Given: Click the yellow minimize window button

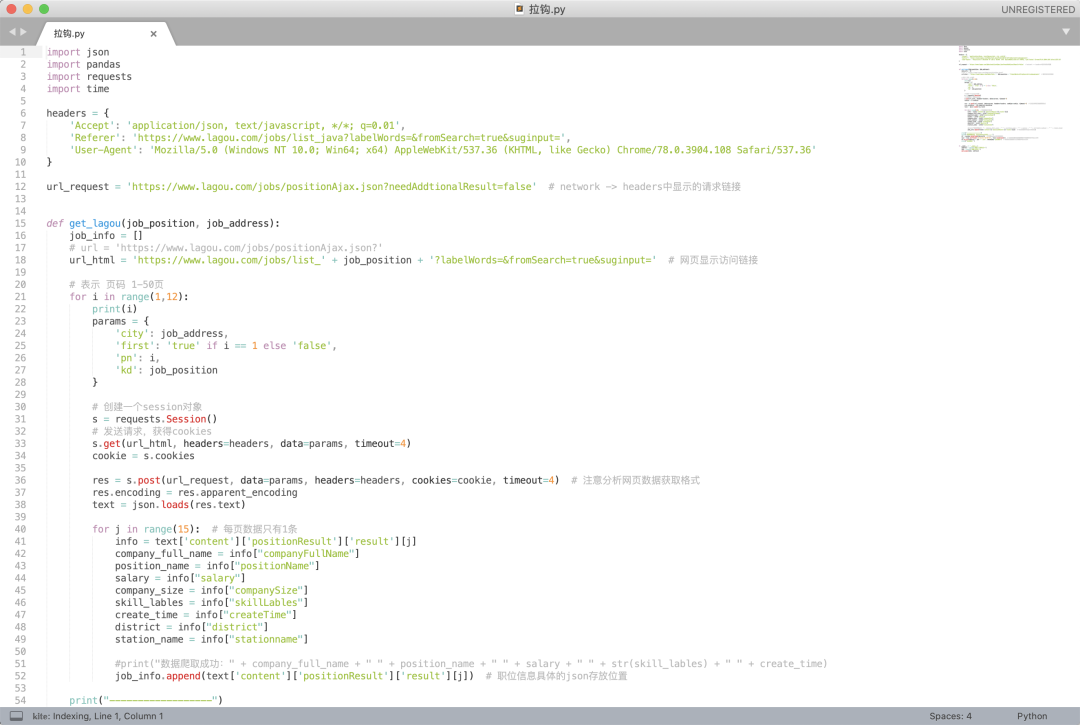Looking at the screenshot, I should pyautogui.click(x=28, y=9).
